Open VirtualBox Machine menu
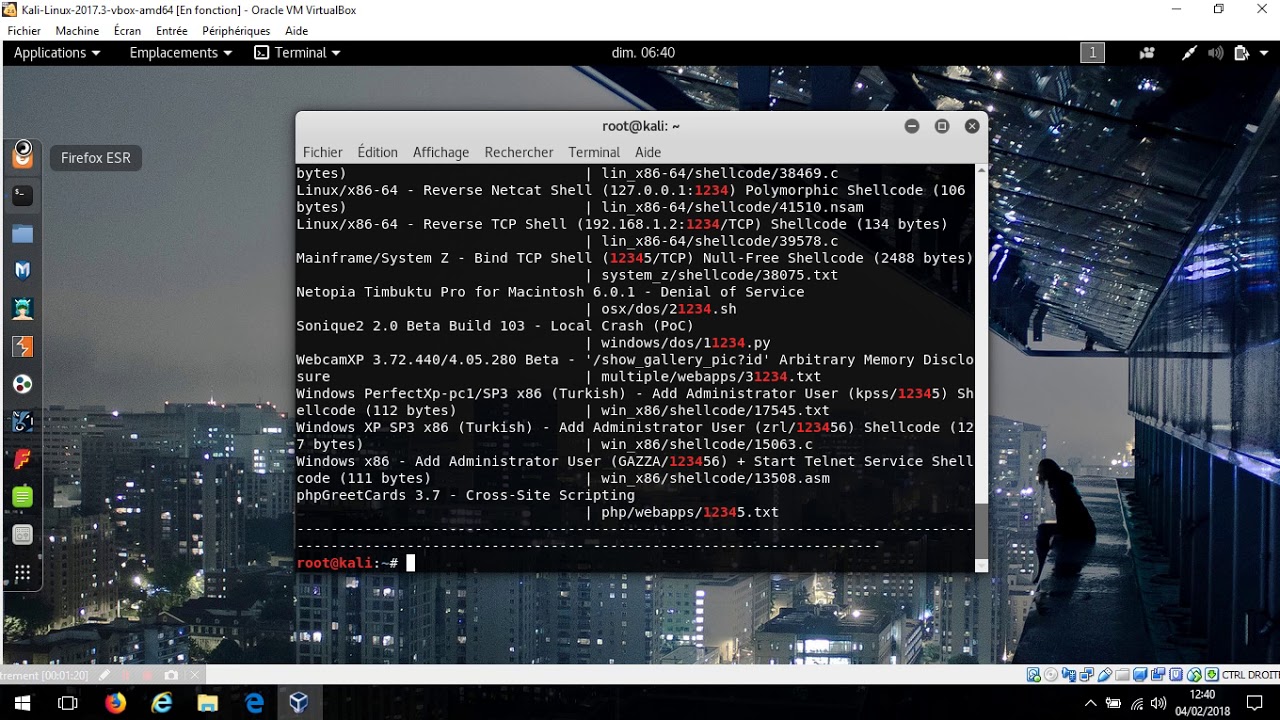This screenshot has height=720, width=1280. [77, 31]
